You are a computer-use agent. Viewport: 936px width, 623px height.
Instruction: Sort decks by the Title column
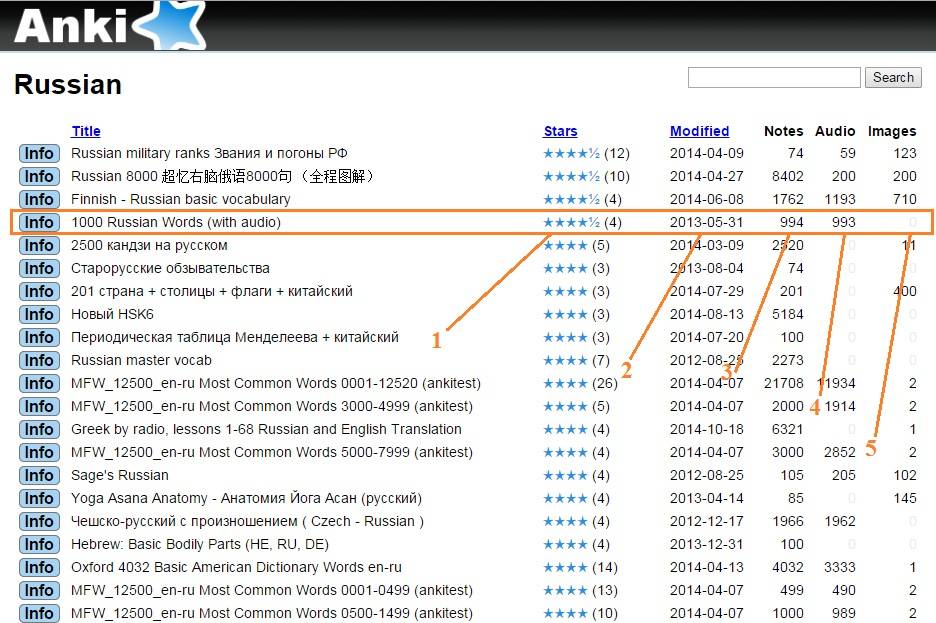click(x=86, y=131)
